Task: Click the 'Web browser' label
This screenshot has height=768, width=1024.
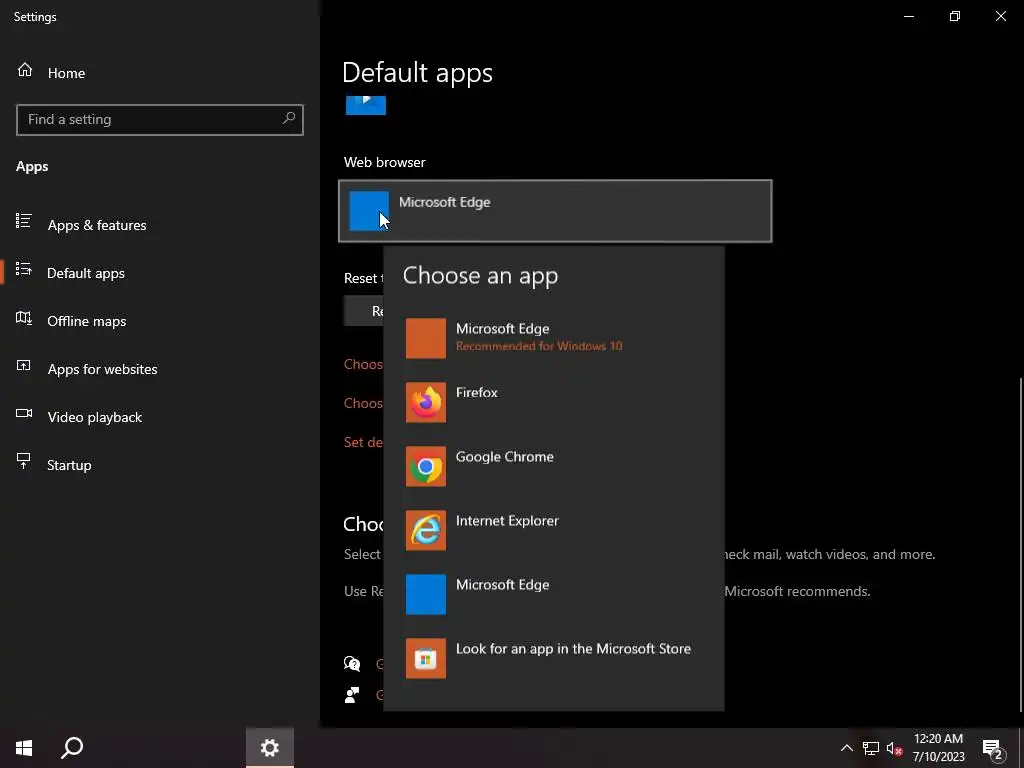Action: pyautogui.click(x=385, y=162)
